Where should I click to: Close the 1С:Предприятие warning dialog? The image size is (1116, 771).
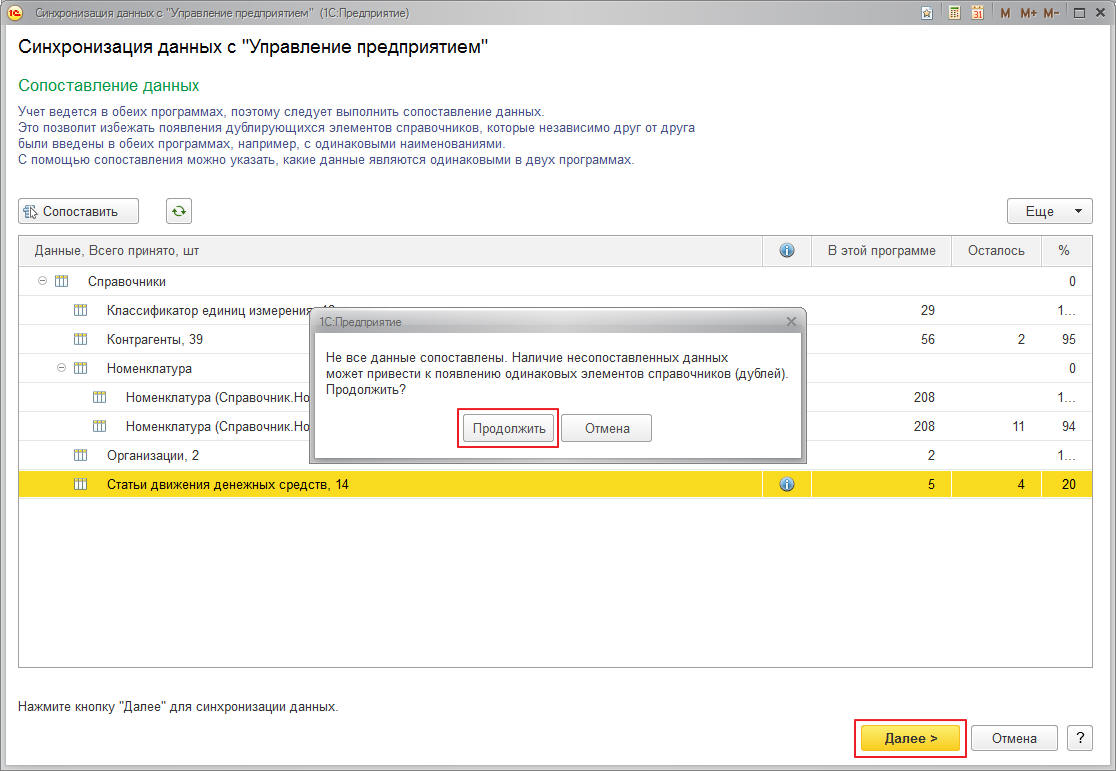[791, 322]
